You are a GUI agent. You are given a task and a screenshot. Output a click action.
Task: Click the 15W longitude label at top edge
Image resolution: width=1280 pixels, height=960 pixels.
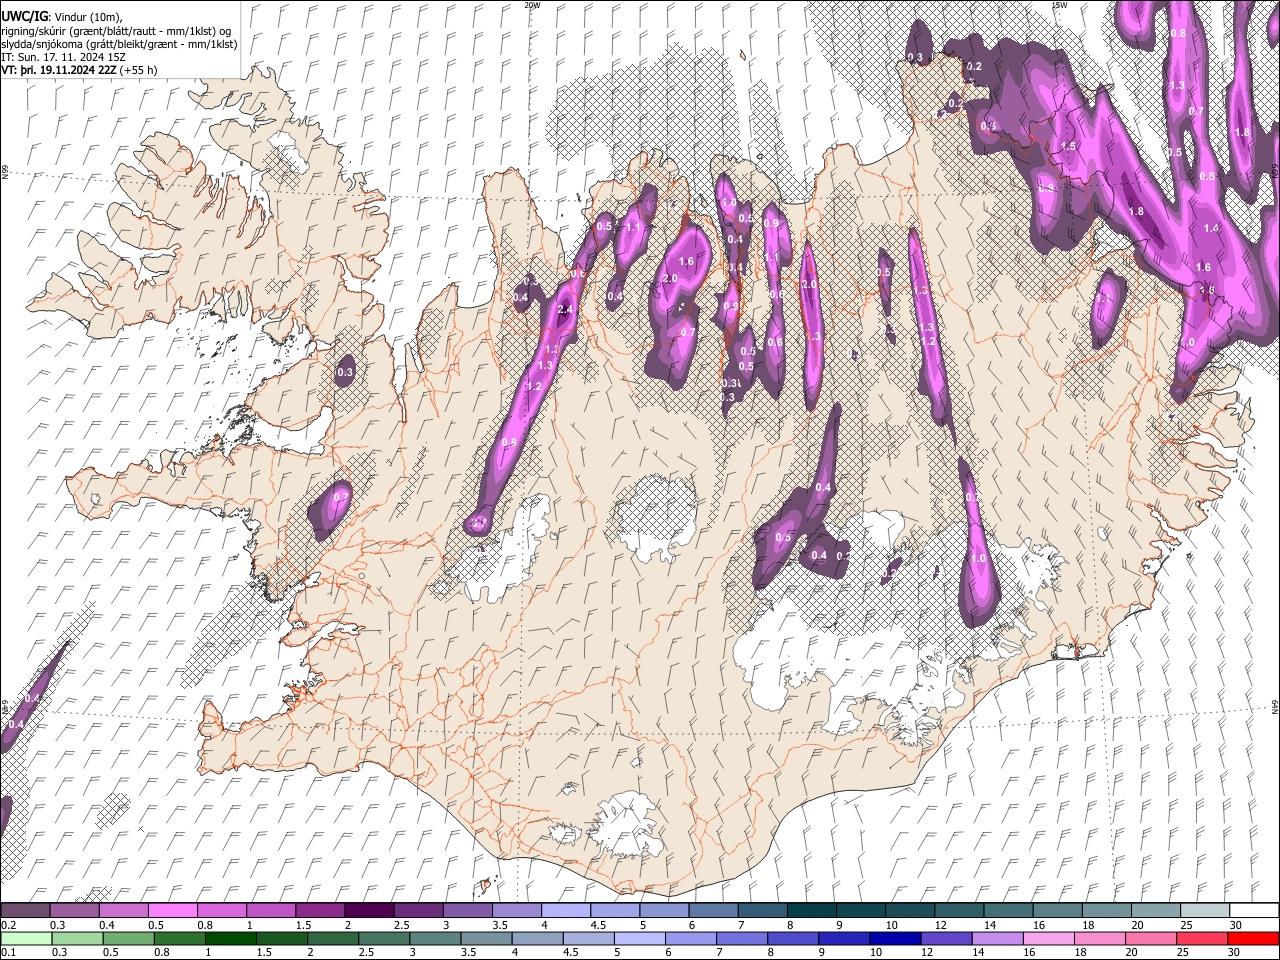click(1059, 5)
